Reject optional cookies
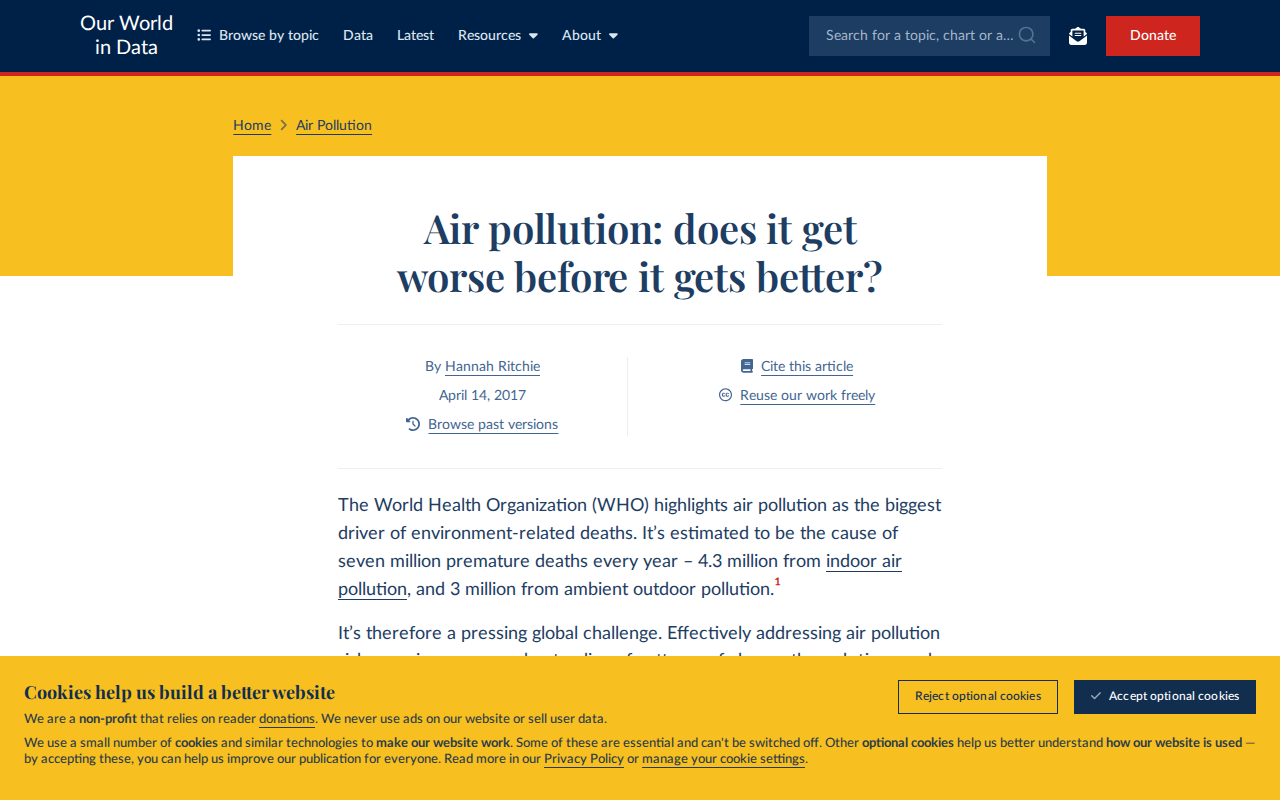 tap(978, 697)
